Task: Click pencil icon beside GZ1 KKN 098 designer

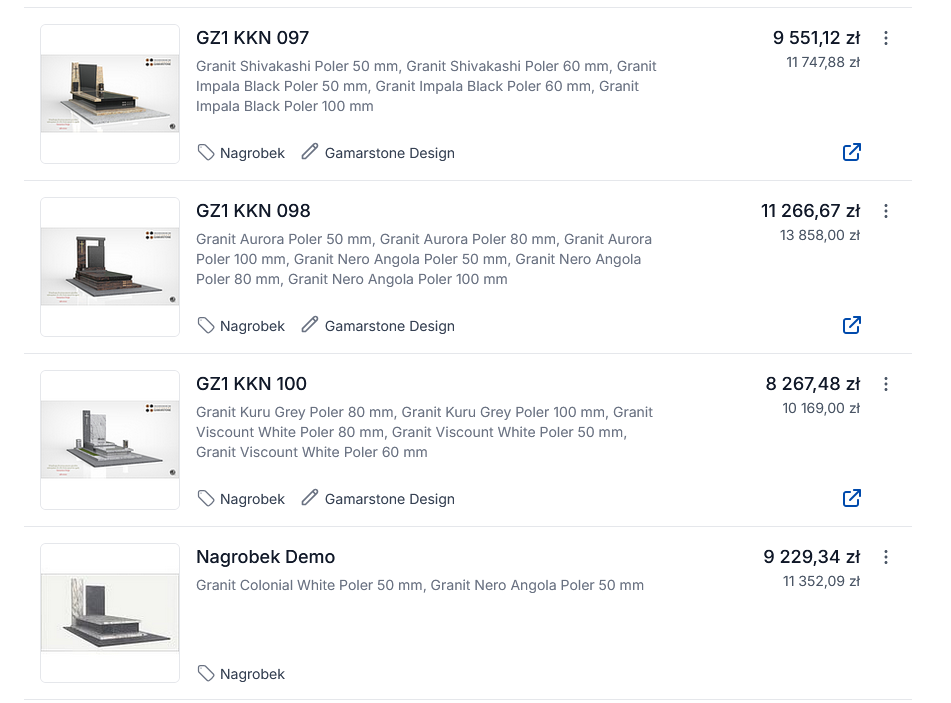Action: click(x=310, y=325)
